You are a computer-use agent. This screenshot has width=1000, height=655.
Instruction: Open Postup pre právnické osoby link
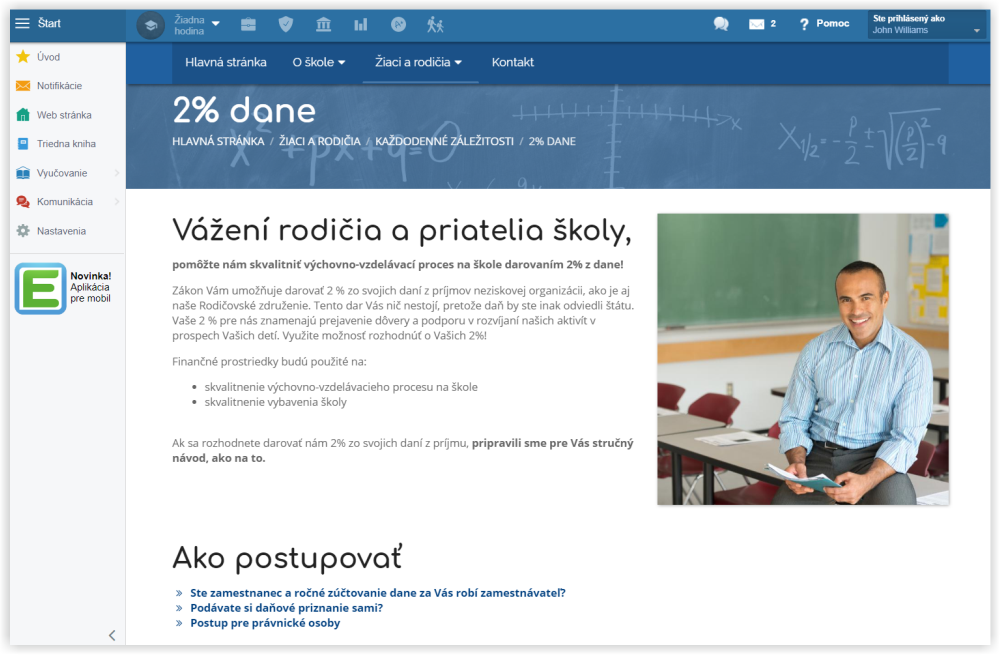[x=265, y=623]
